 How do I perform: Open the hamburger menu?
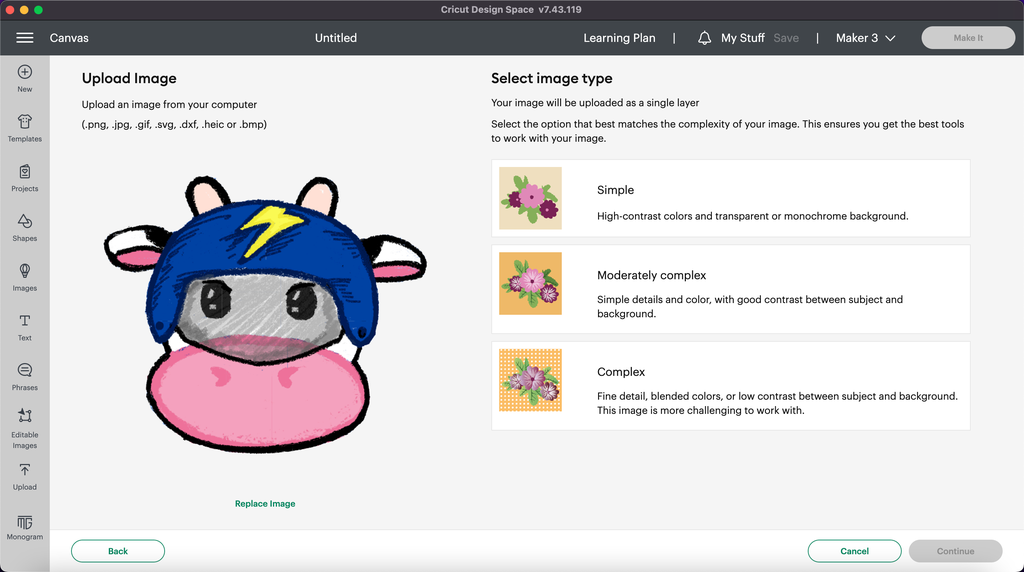(x=25, y=38)
